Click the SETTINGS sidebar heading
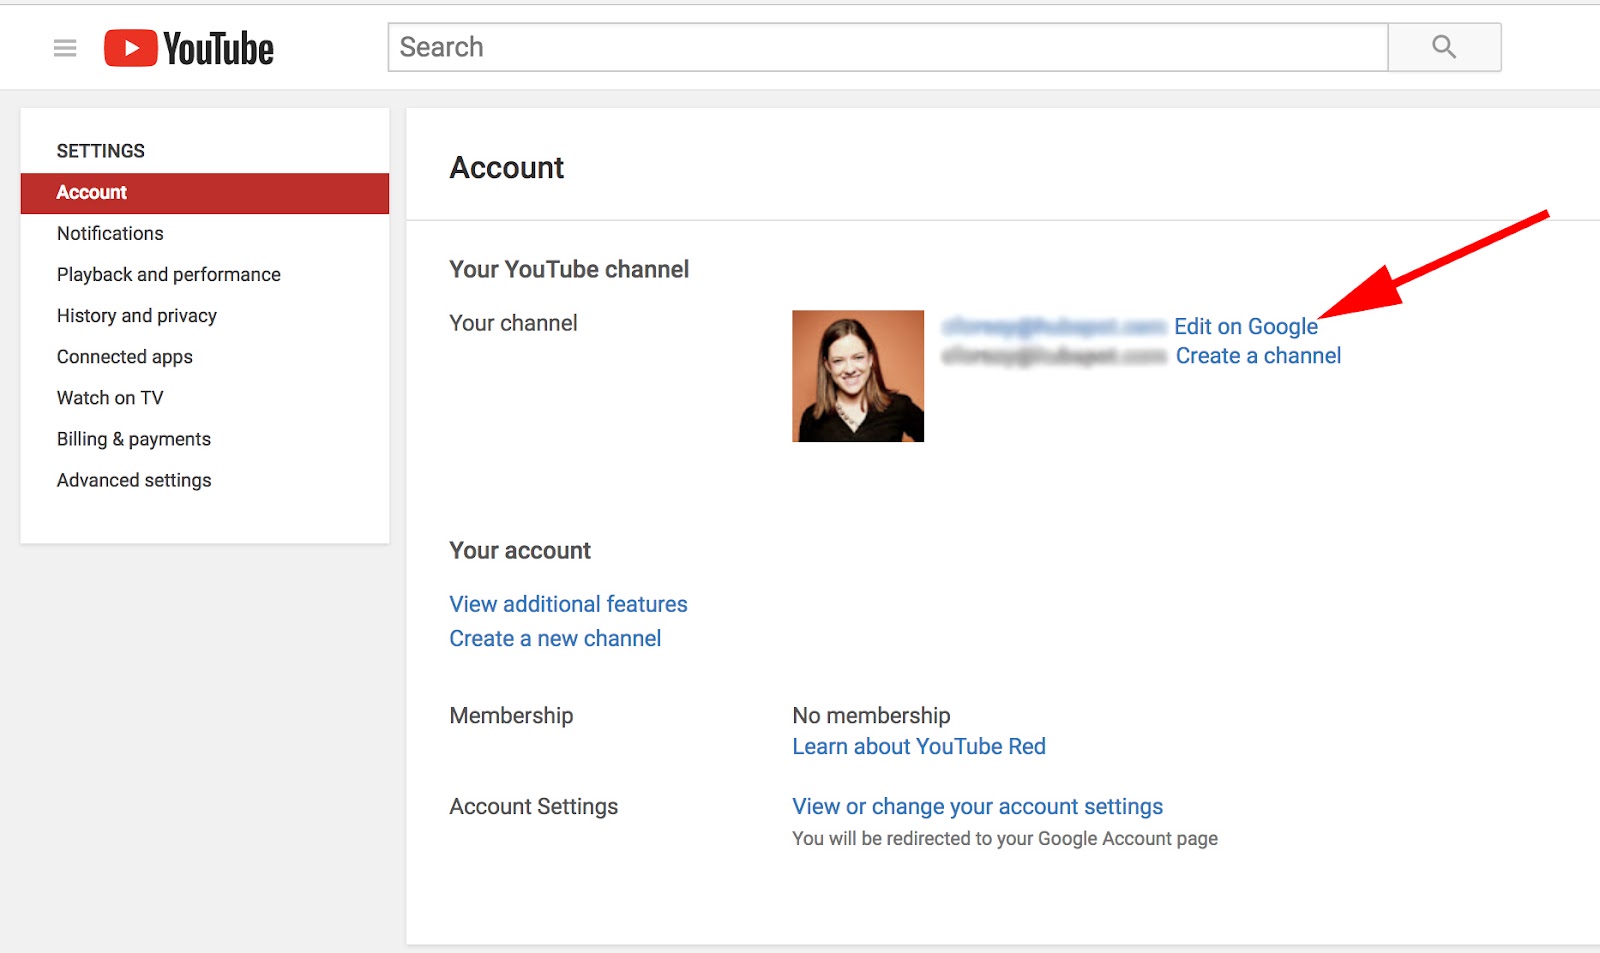 [101, 151]
